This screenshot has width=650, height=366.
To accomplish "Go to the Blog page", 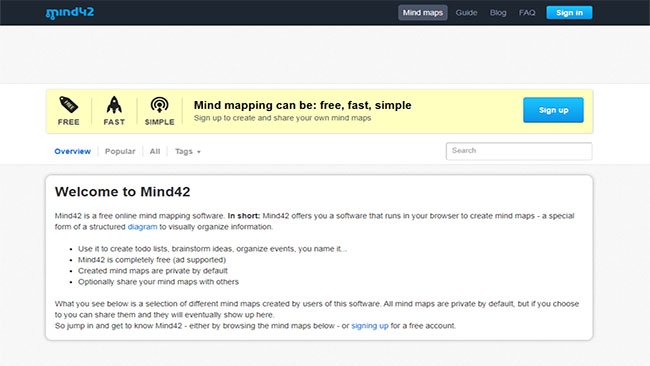I will point(498,12).
